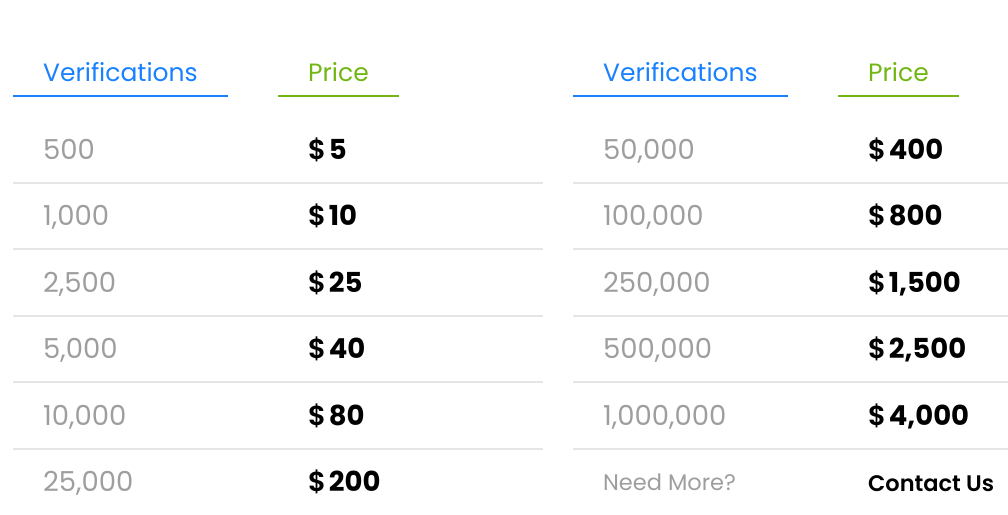Select the 250,000 verifications row
The image size is (1008, 515).
tap(657, 283)
